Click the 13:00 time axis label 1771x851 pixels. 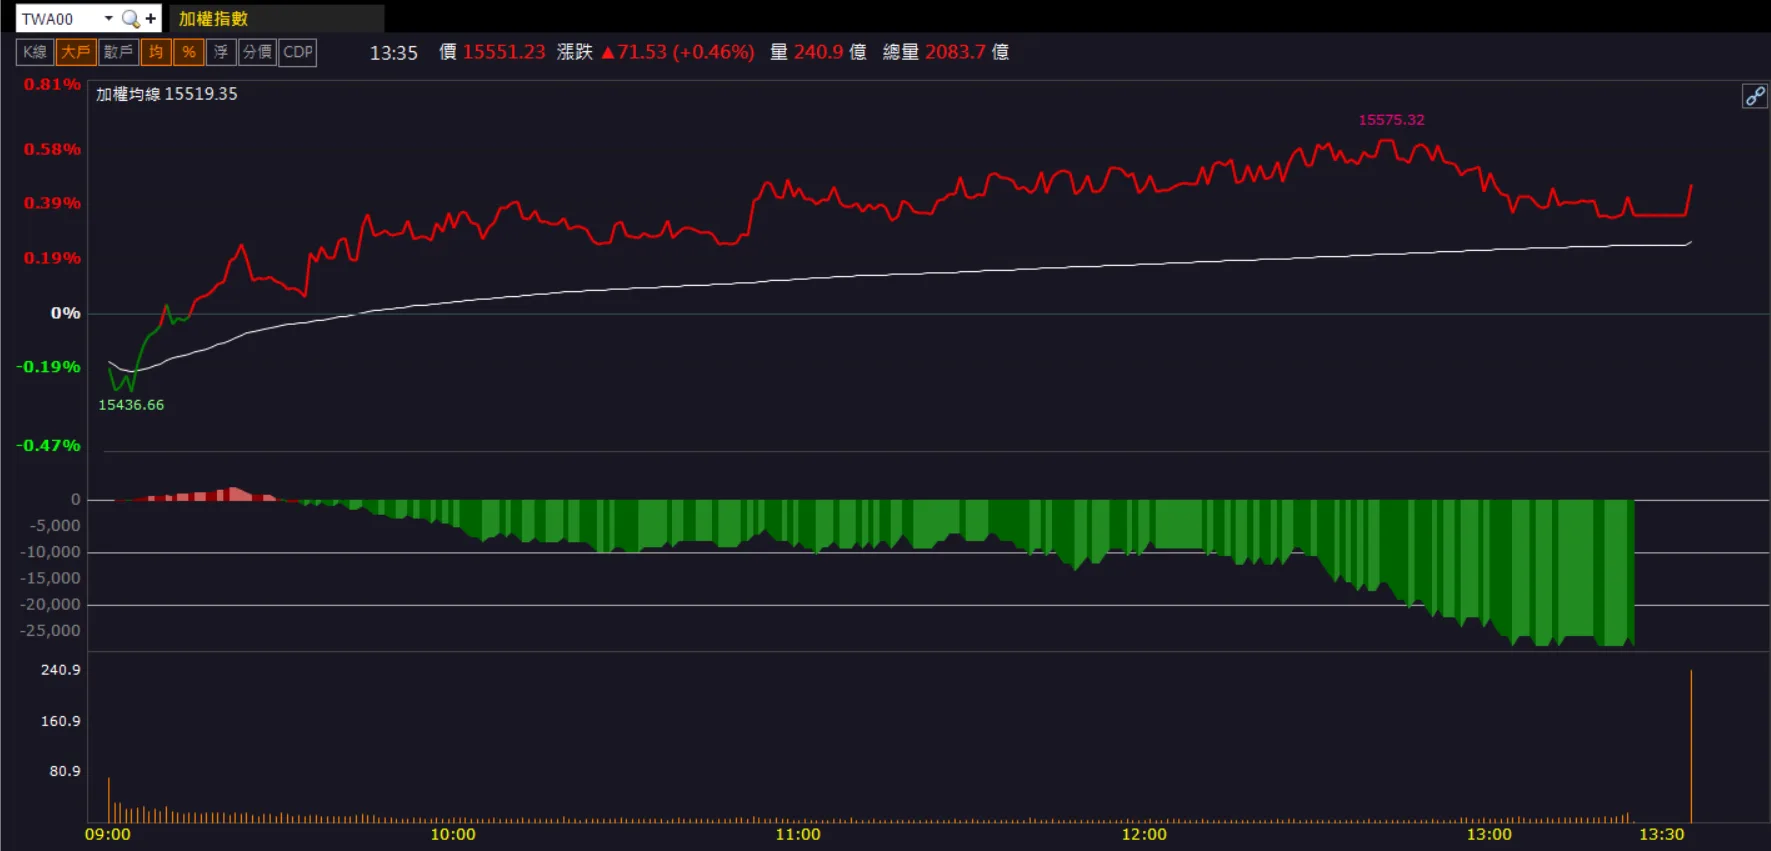1489,835
